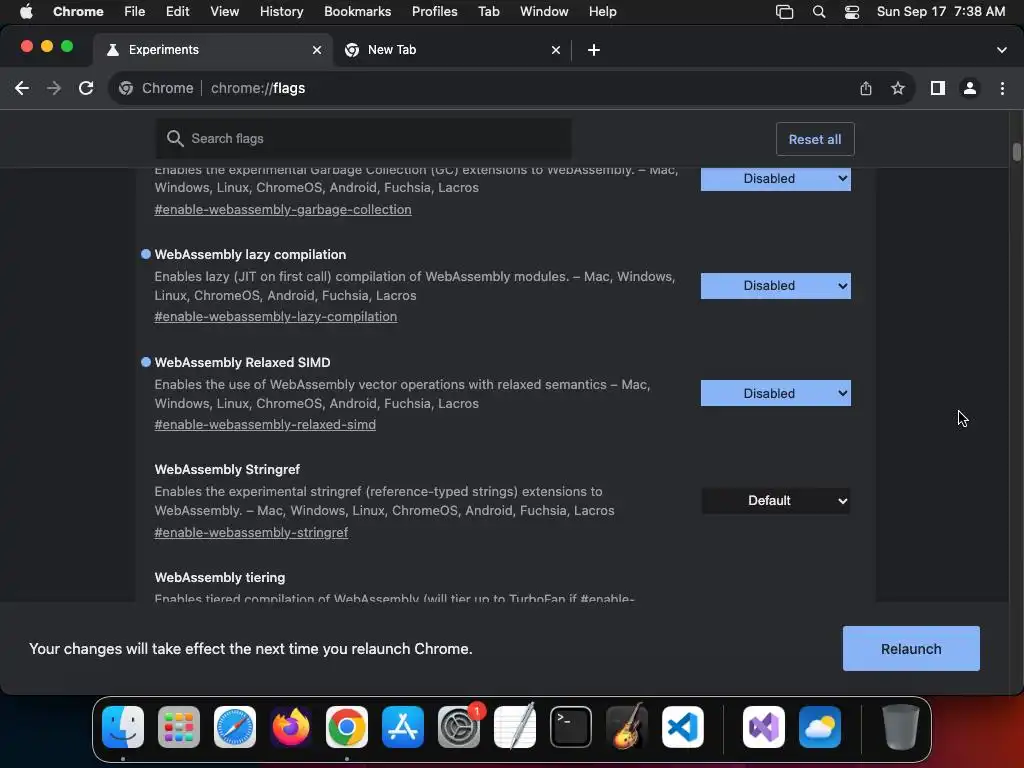Open Finder from the Dock
The width and height of the screenshot is (1024, 768).
point(123,727)
